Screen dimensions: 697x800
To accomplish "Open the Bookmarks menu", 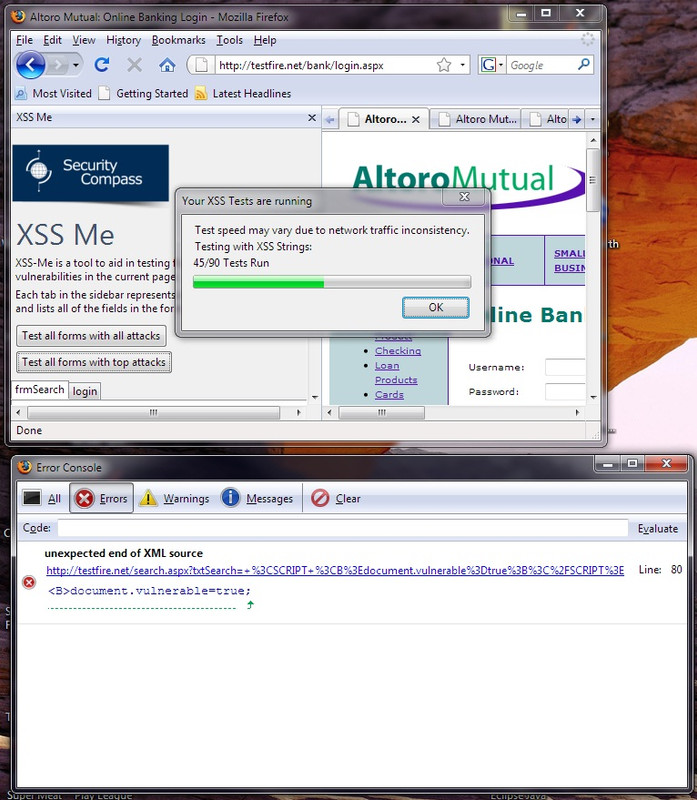I will tap(179, 40).
